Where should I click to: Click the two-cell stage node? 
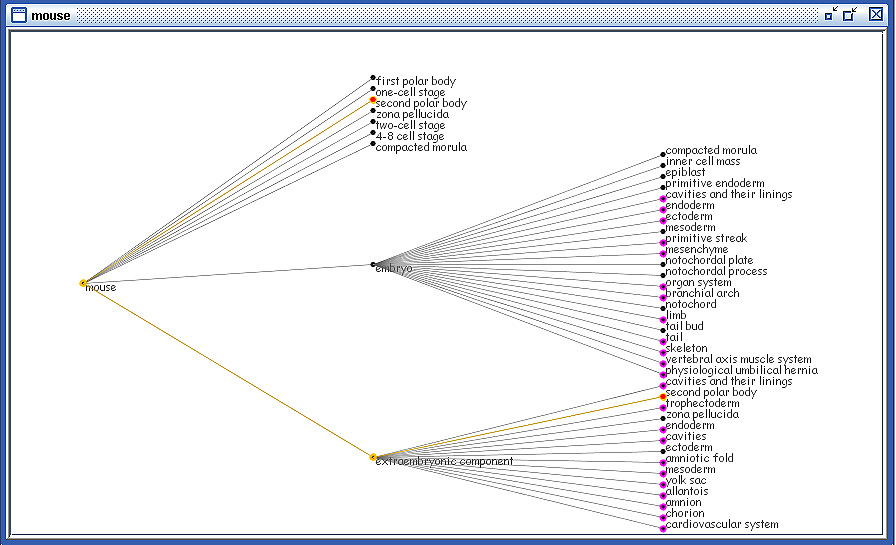373,122
